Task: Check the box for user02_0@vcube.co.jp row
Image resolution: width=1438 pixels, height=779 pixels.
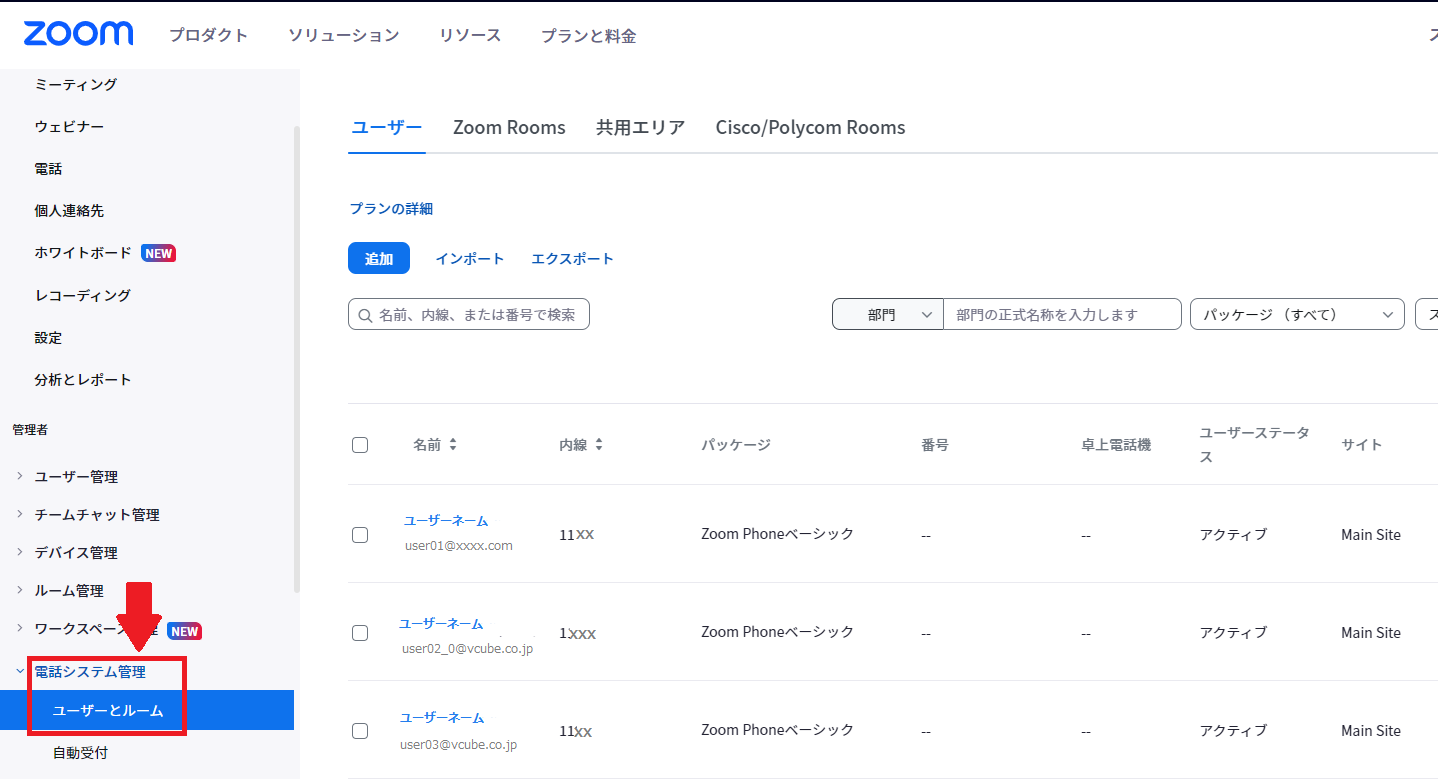Action: click(x=360, y=633)
